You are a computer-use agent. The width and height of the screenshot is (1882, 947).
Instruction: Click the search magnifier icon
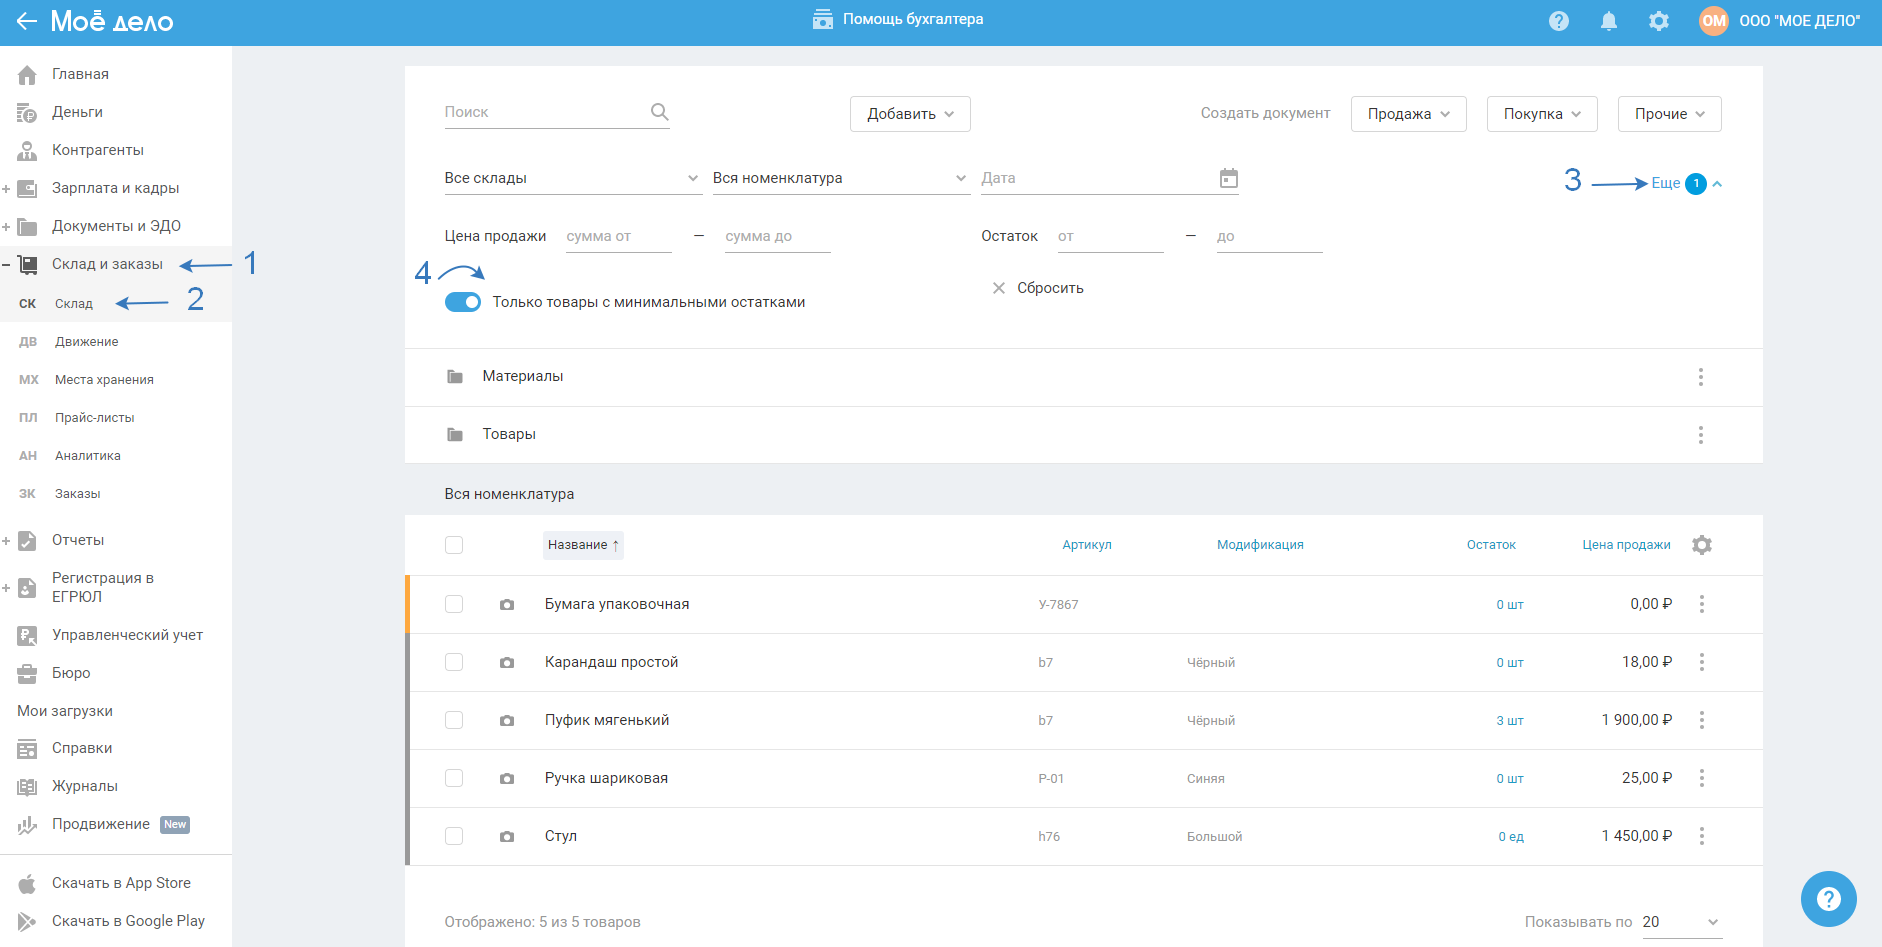659,112
